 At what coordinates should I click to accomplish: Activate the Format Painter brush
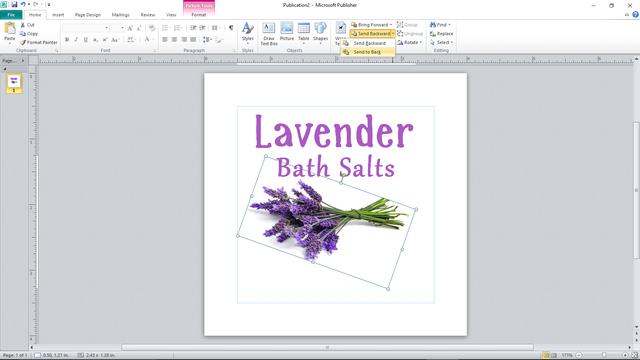point(39,42)
